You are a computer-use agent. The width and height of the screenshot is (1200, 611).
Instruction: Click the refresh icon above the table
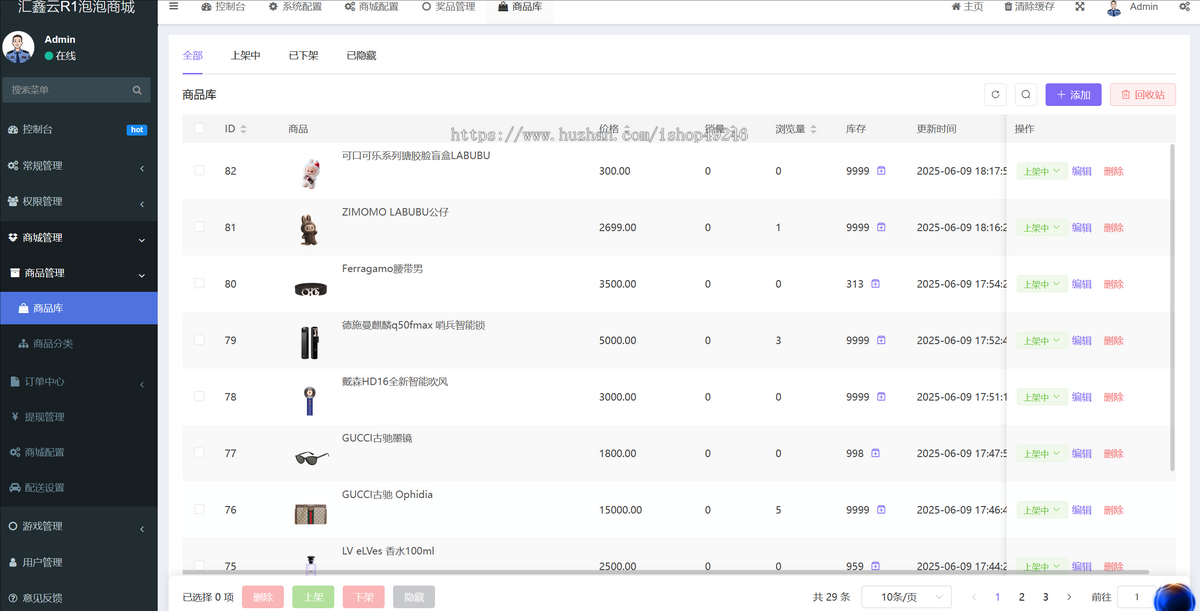995,95
